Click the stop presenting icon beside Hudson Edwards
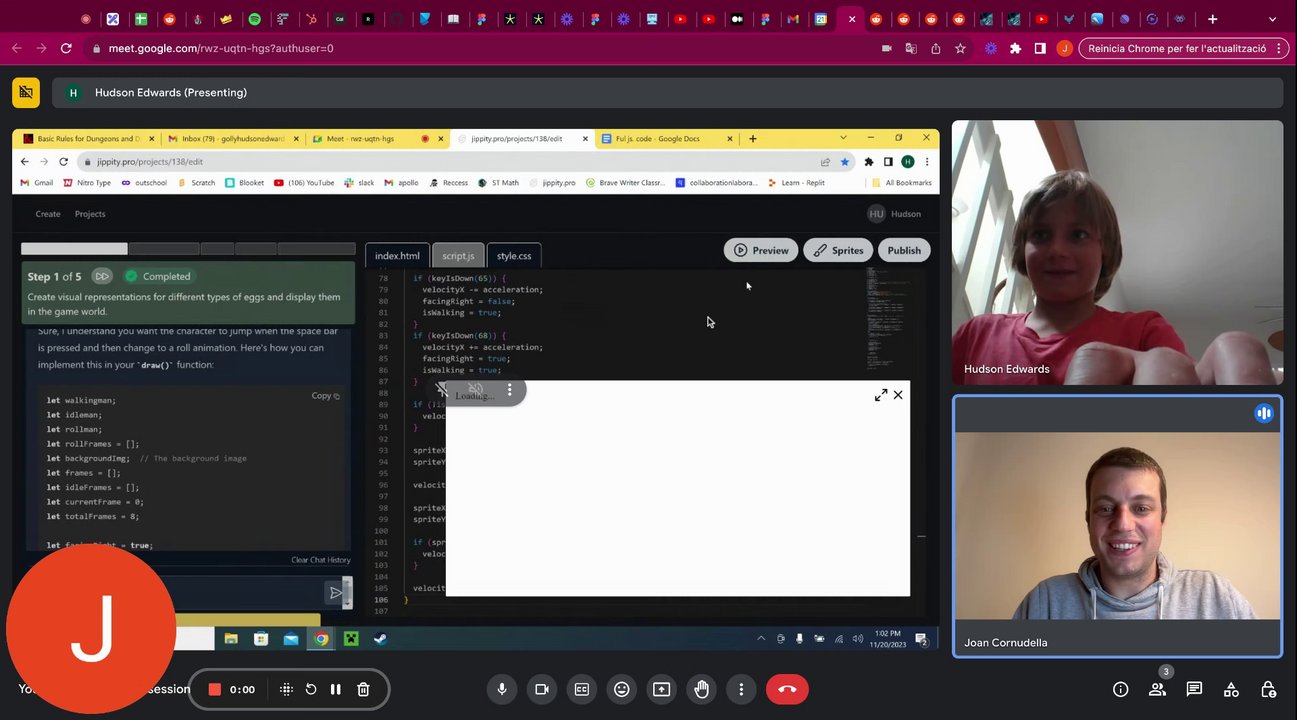The width and height of the screenshot is (1297, 720). point(26,92)
